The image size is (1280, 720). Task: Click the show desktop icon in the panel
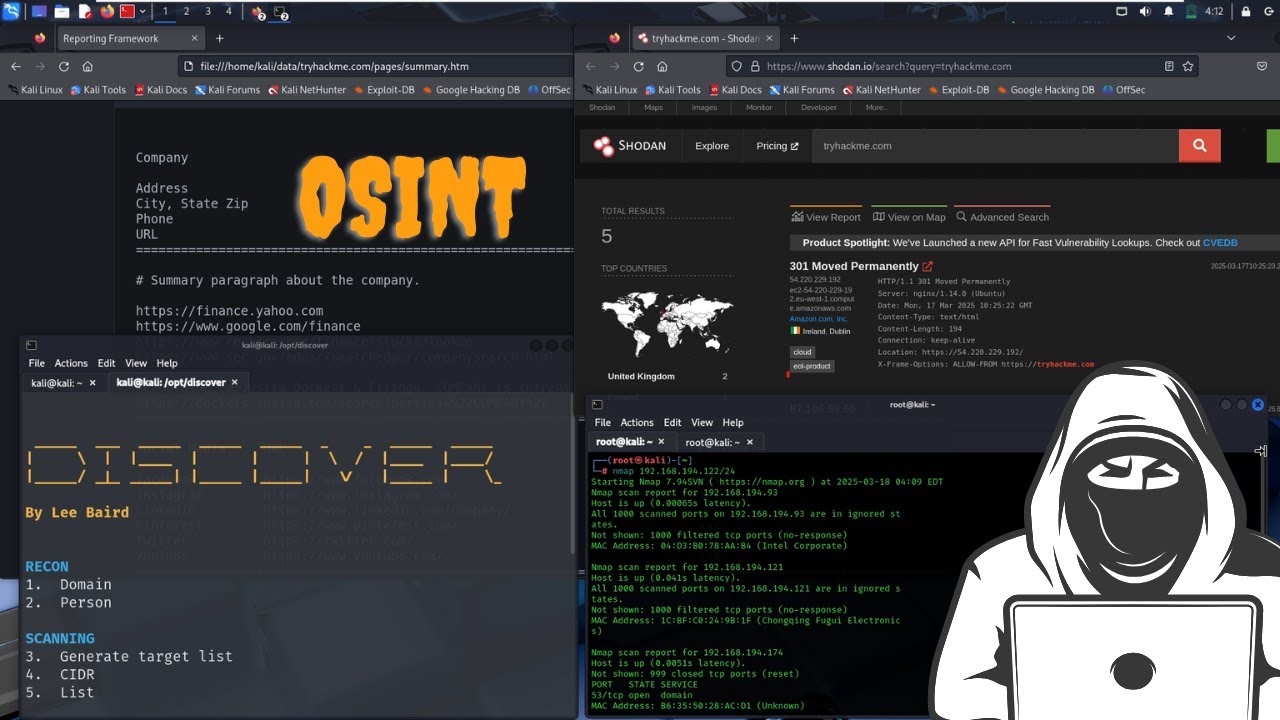(39, 12)
